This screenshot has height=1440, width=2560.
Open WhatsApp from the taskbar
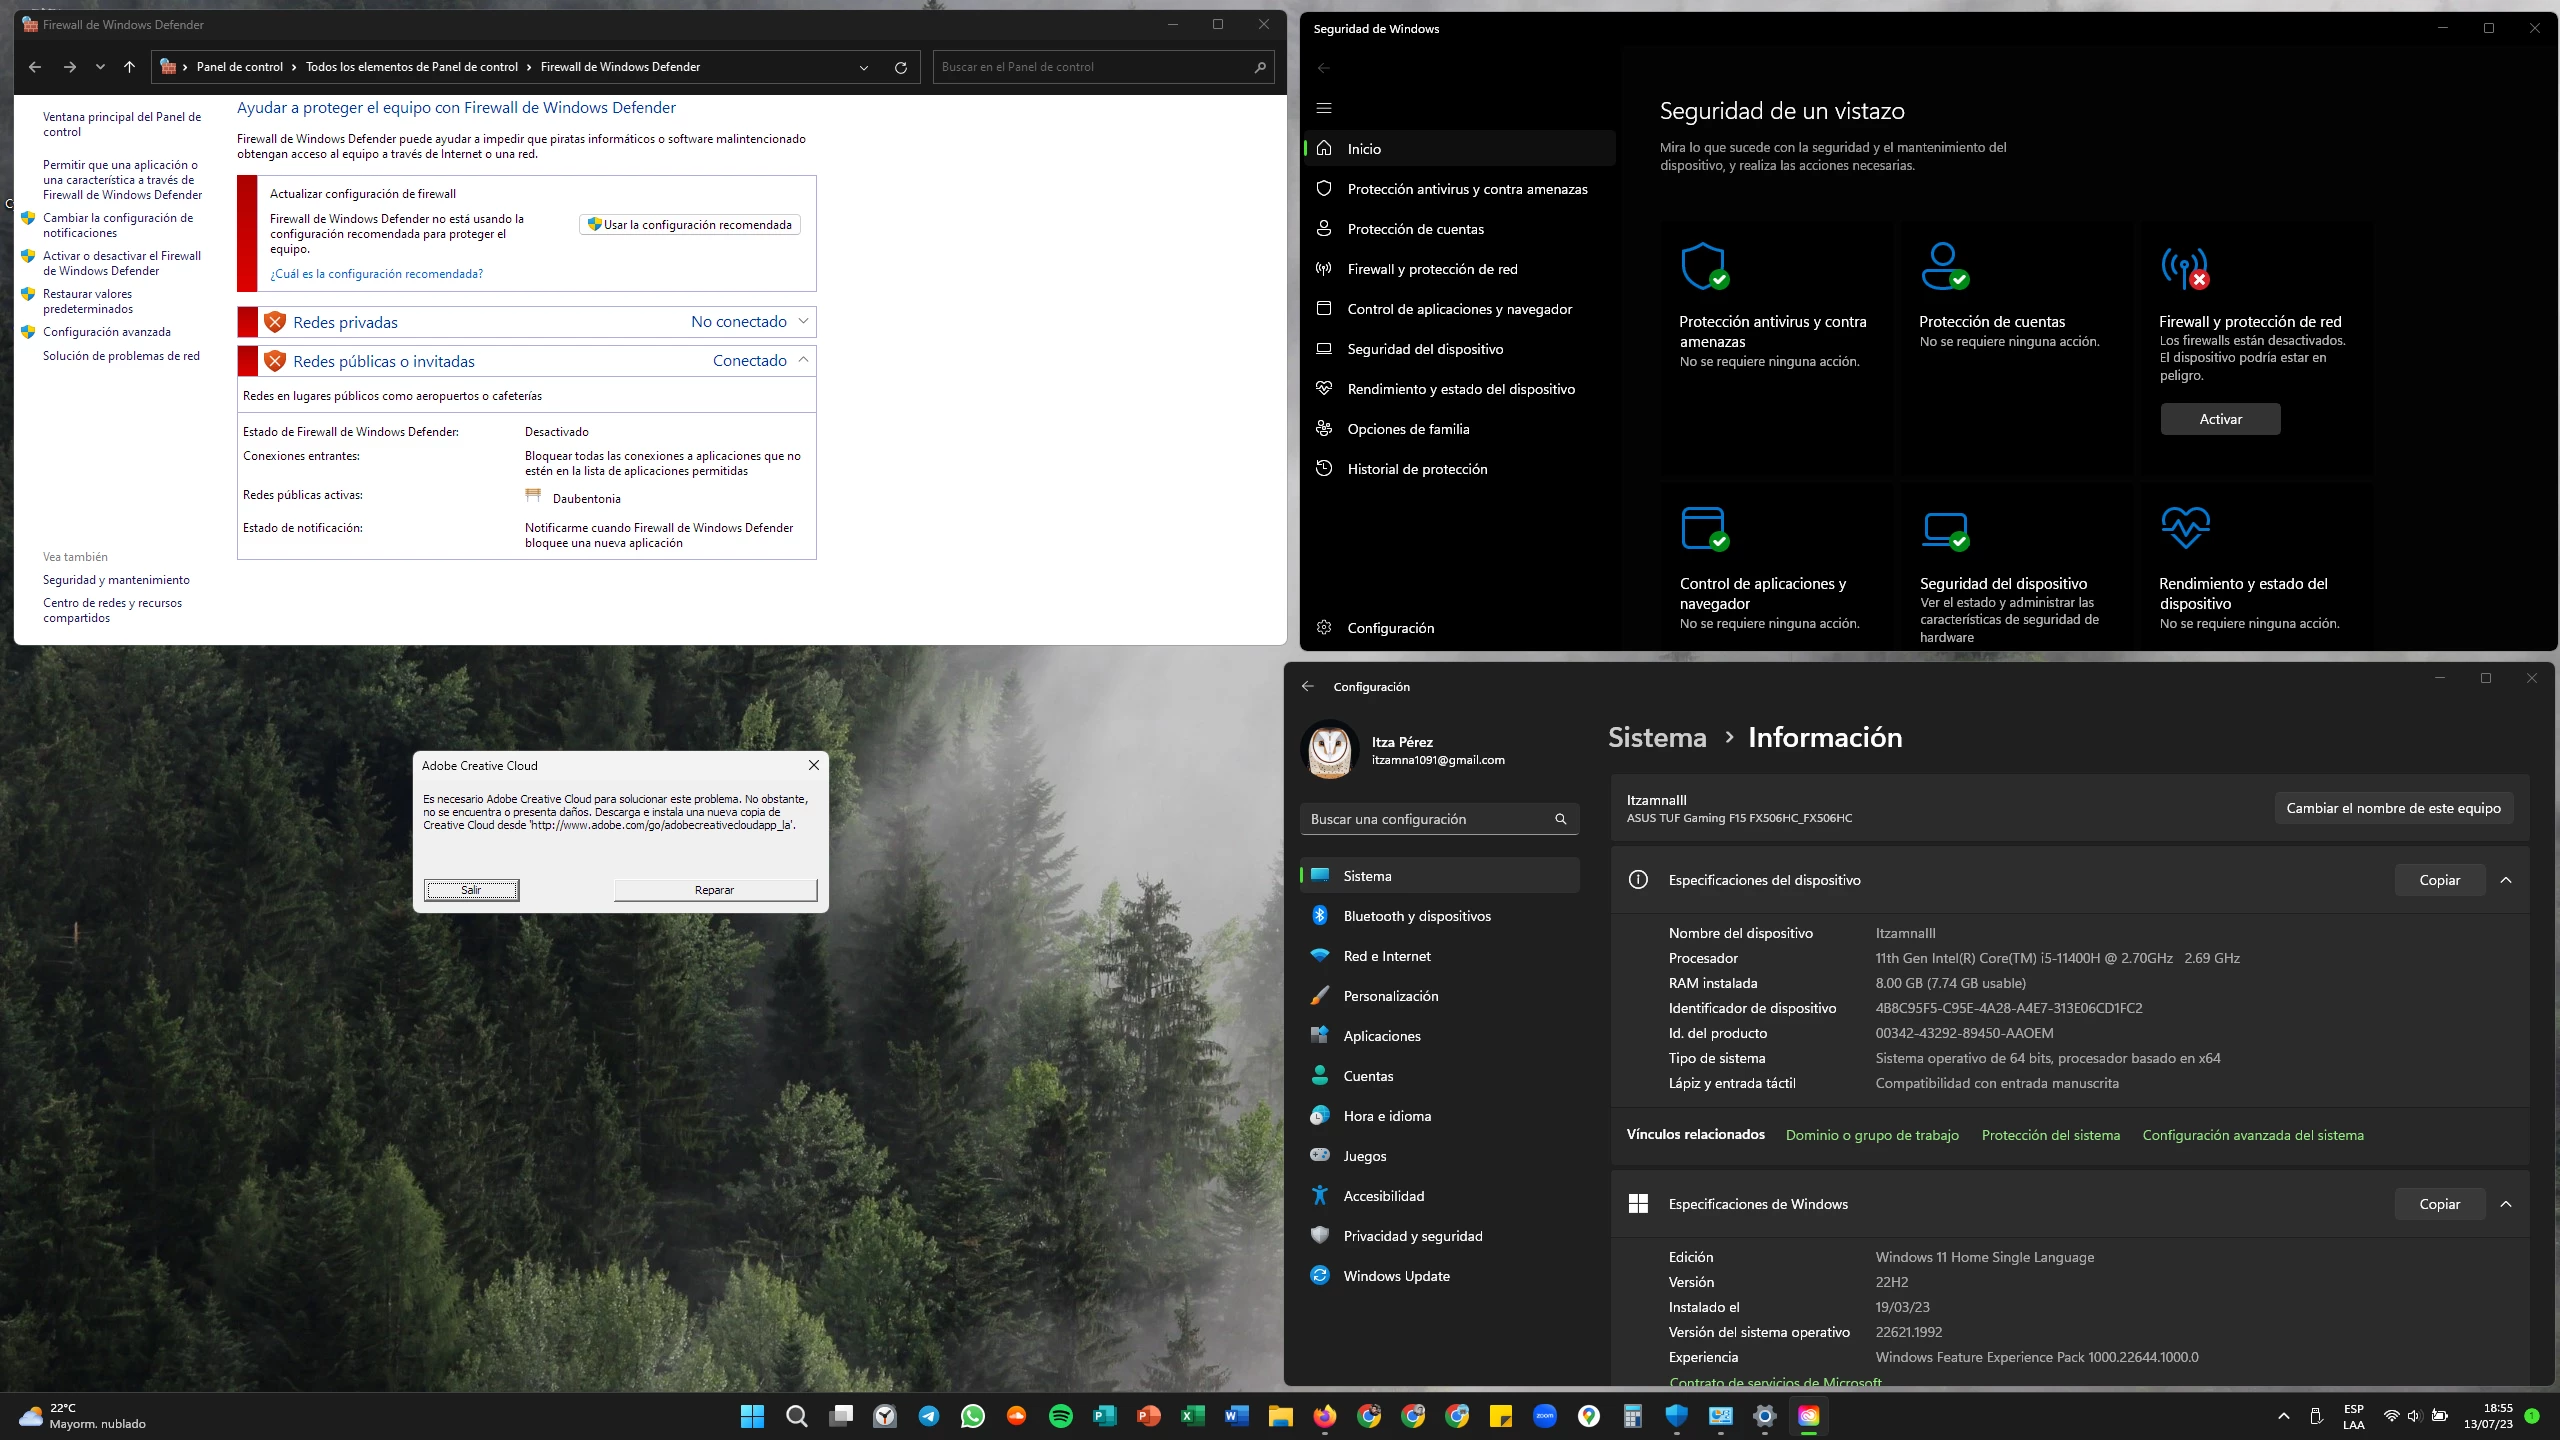[972, 1416]
